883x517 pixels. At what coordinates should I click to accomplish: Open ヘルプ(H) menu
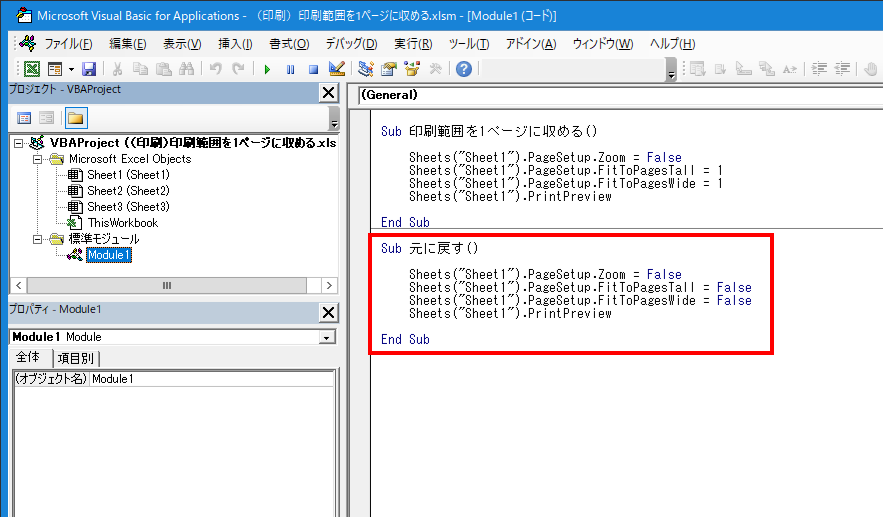(x=672, y=43)
